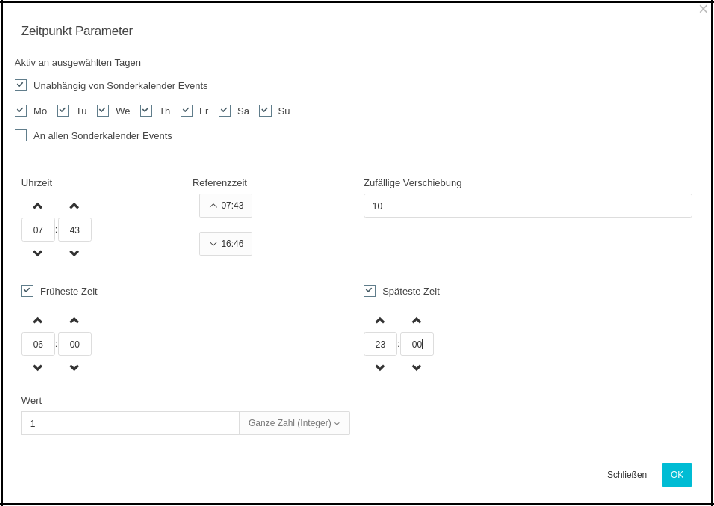Screen dimensions: 714x506
Task: Click the Wert input field
Action: [x=130, y=424]
